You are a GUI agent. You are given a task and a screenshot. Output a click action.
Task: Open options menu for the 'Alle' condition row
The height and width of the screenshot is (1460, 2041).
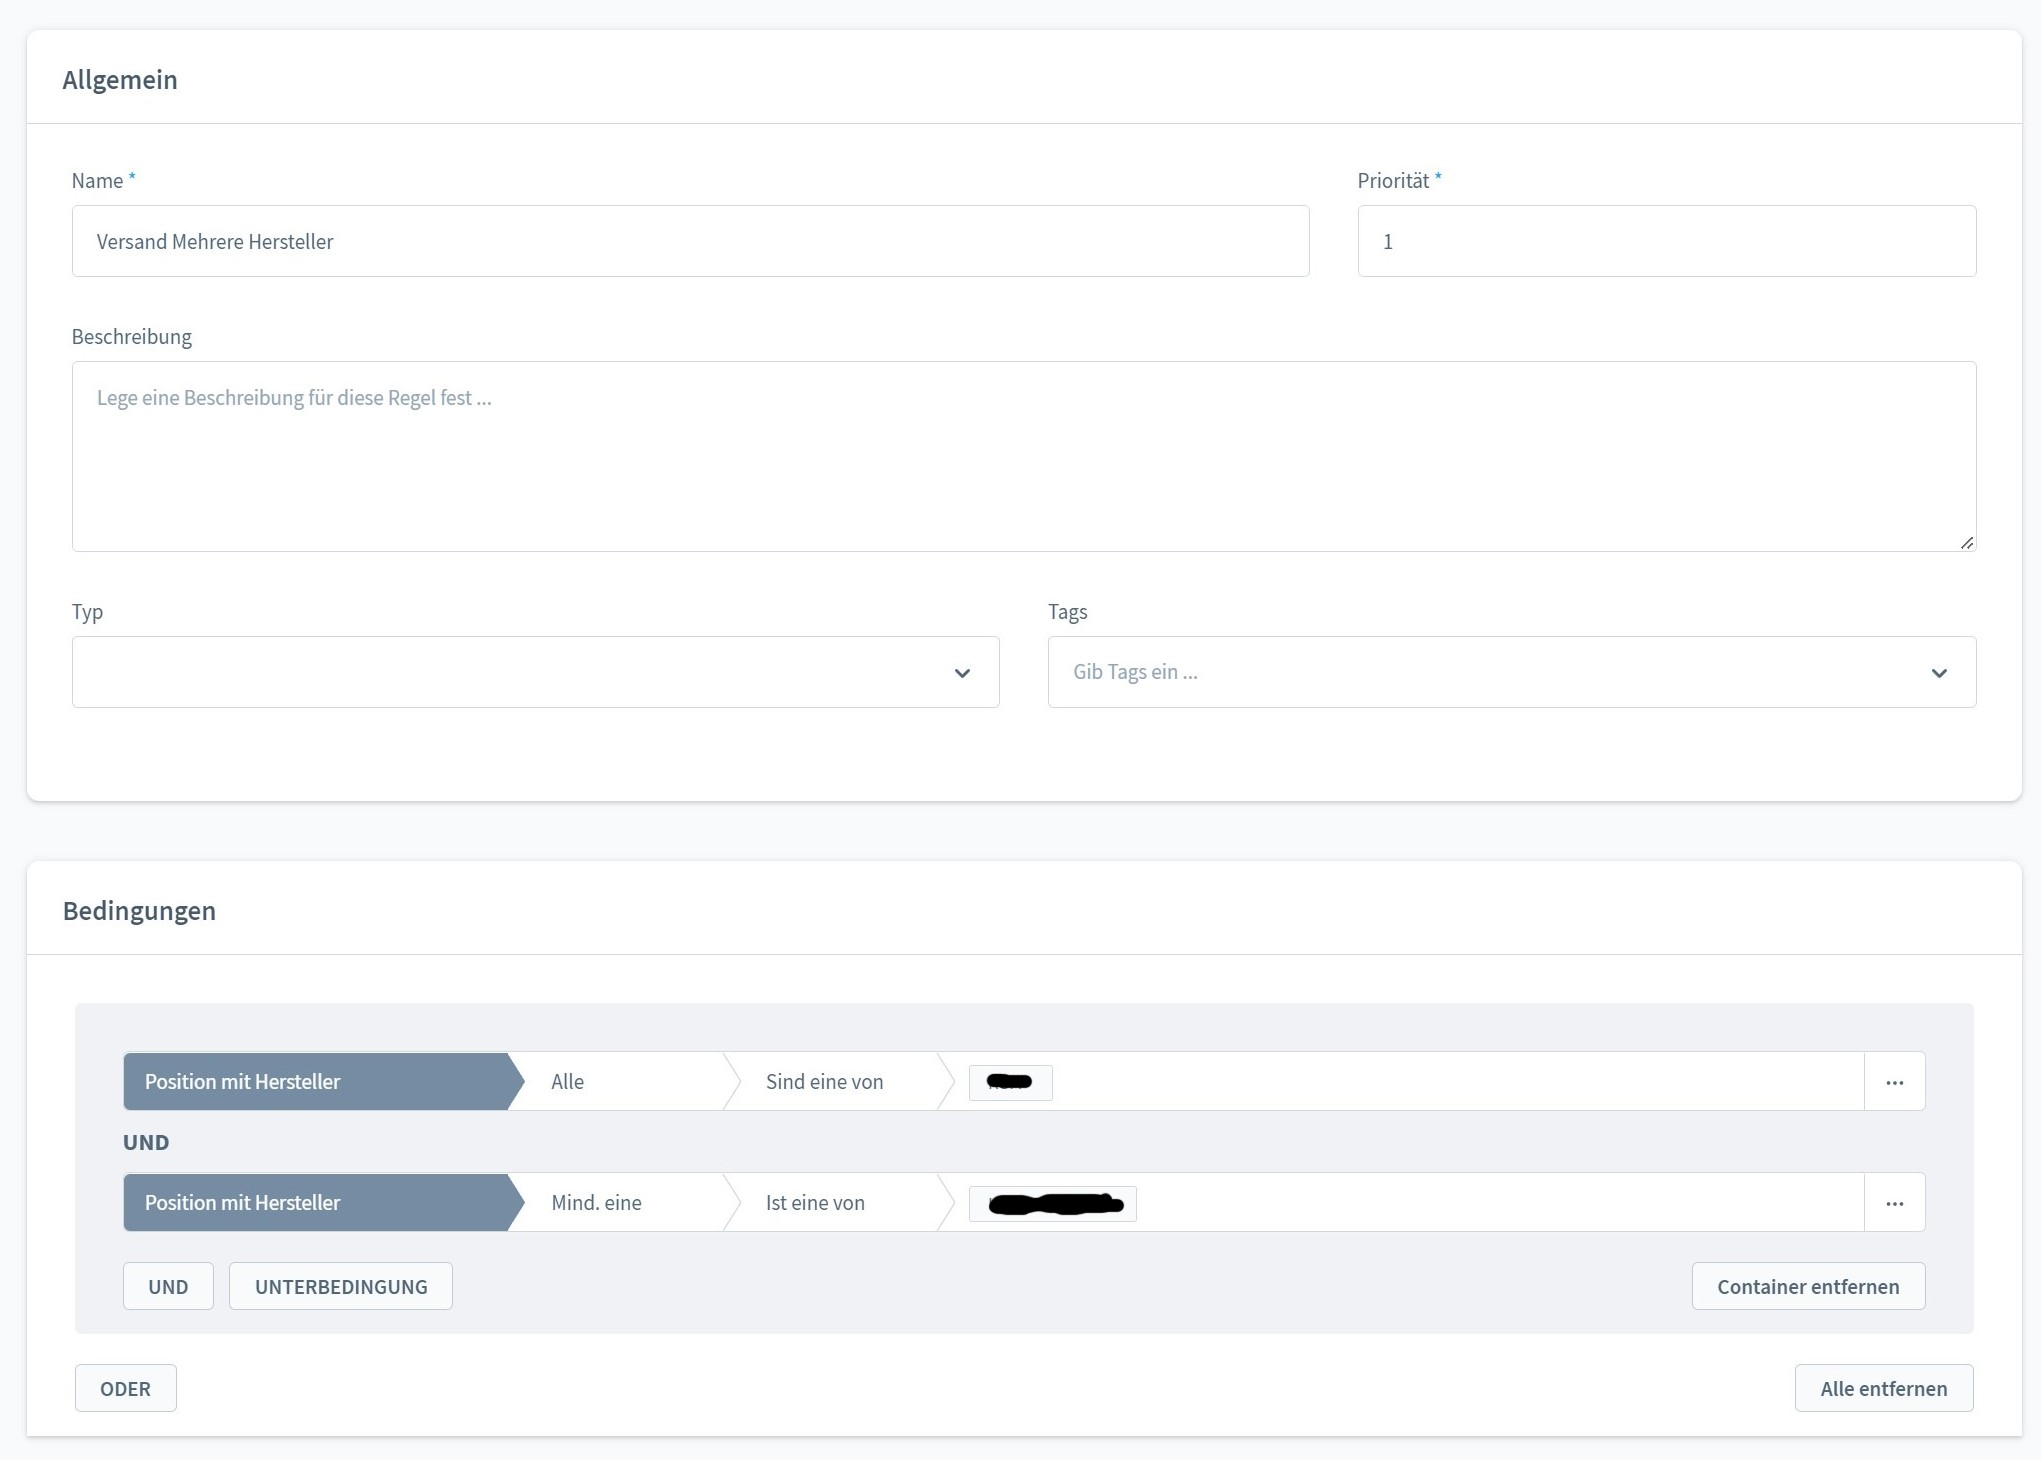(x=1894, y=1081)
